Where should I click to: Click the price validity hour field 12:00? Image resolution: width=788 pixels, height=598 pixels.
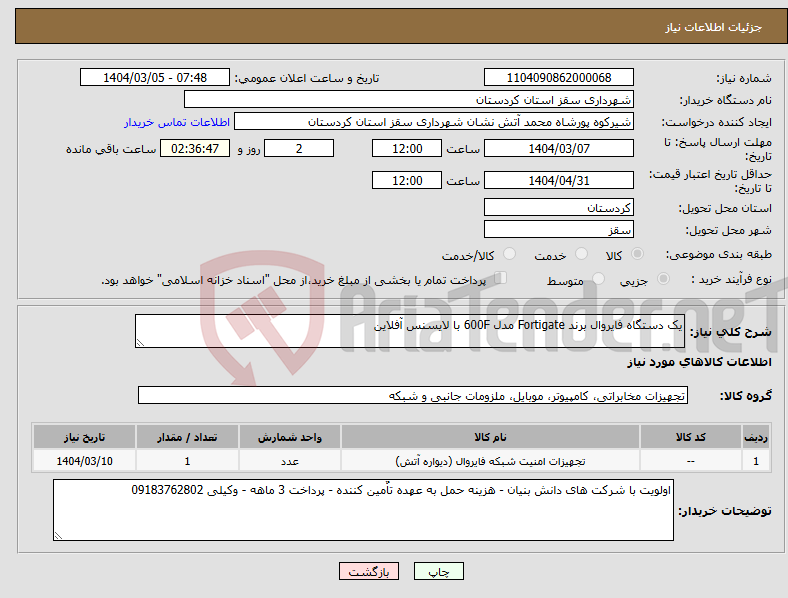click(407, 180)
